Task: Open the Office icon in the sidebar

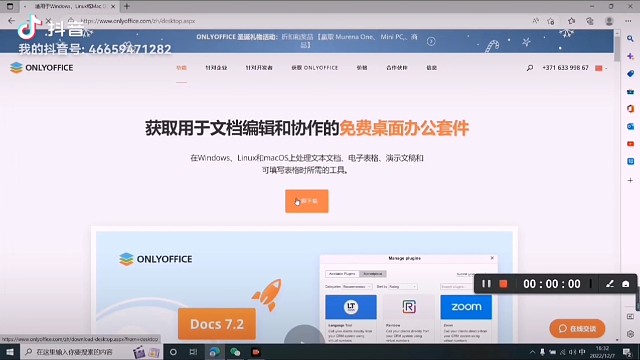Action: [630, 109]
